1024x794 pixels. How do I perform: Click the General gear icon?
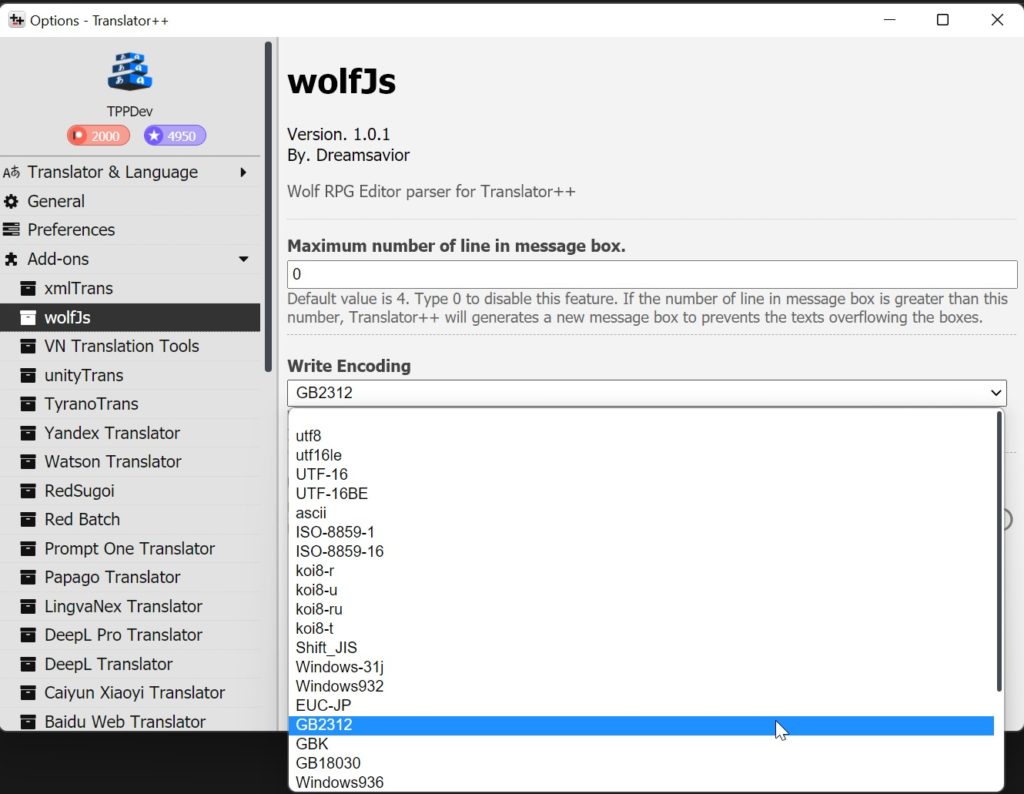pyautogui.click(x=11, y=201)
